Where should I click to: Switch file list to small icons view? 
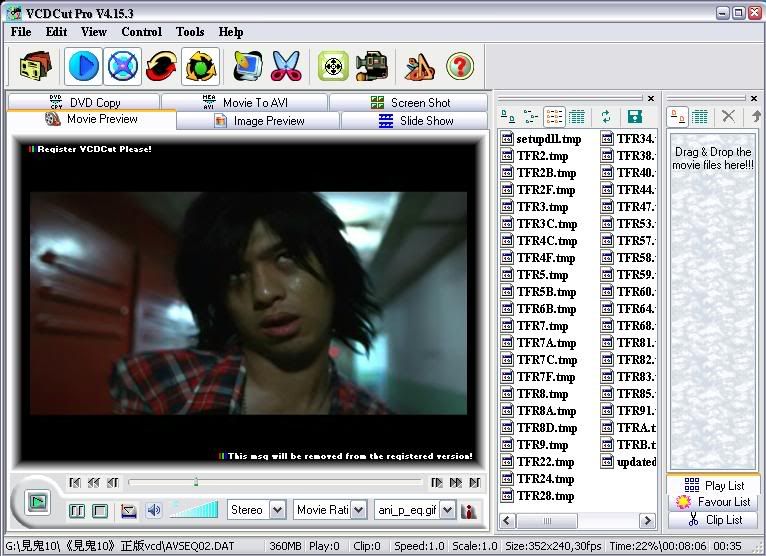tap(531, 116)
